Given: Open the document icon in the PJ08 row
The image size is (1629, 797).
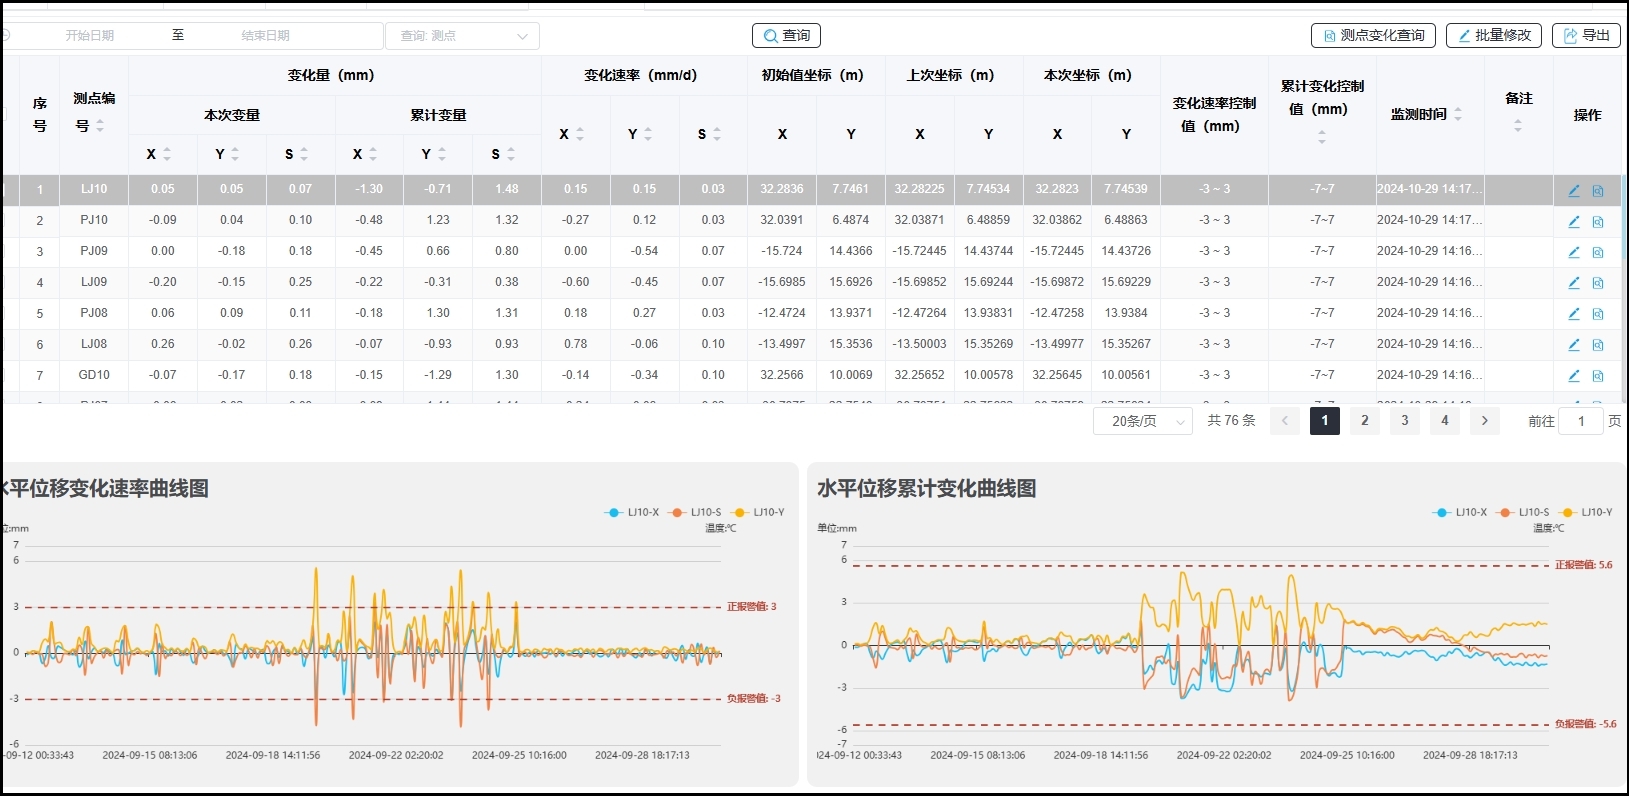Looking at the screenshot, I should point(1597,315).
